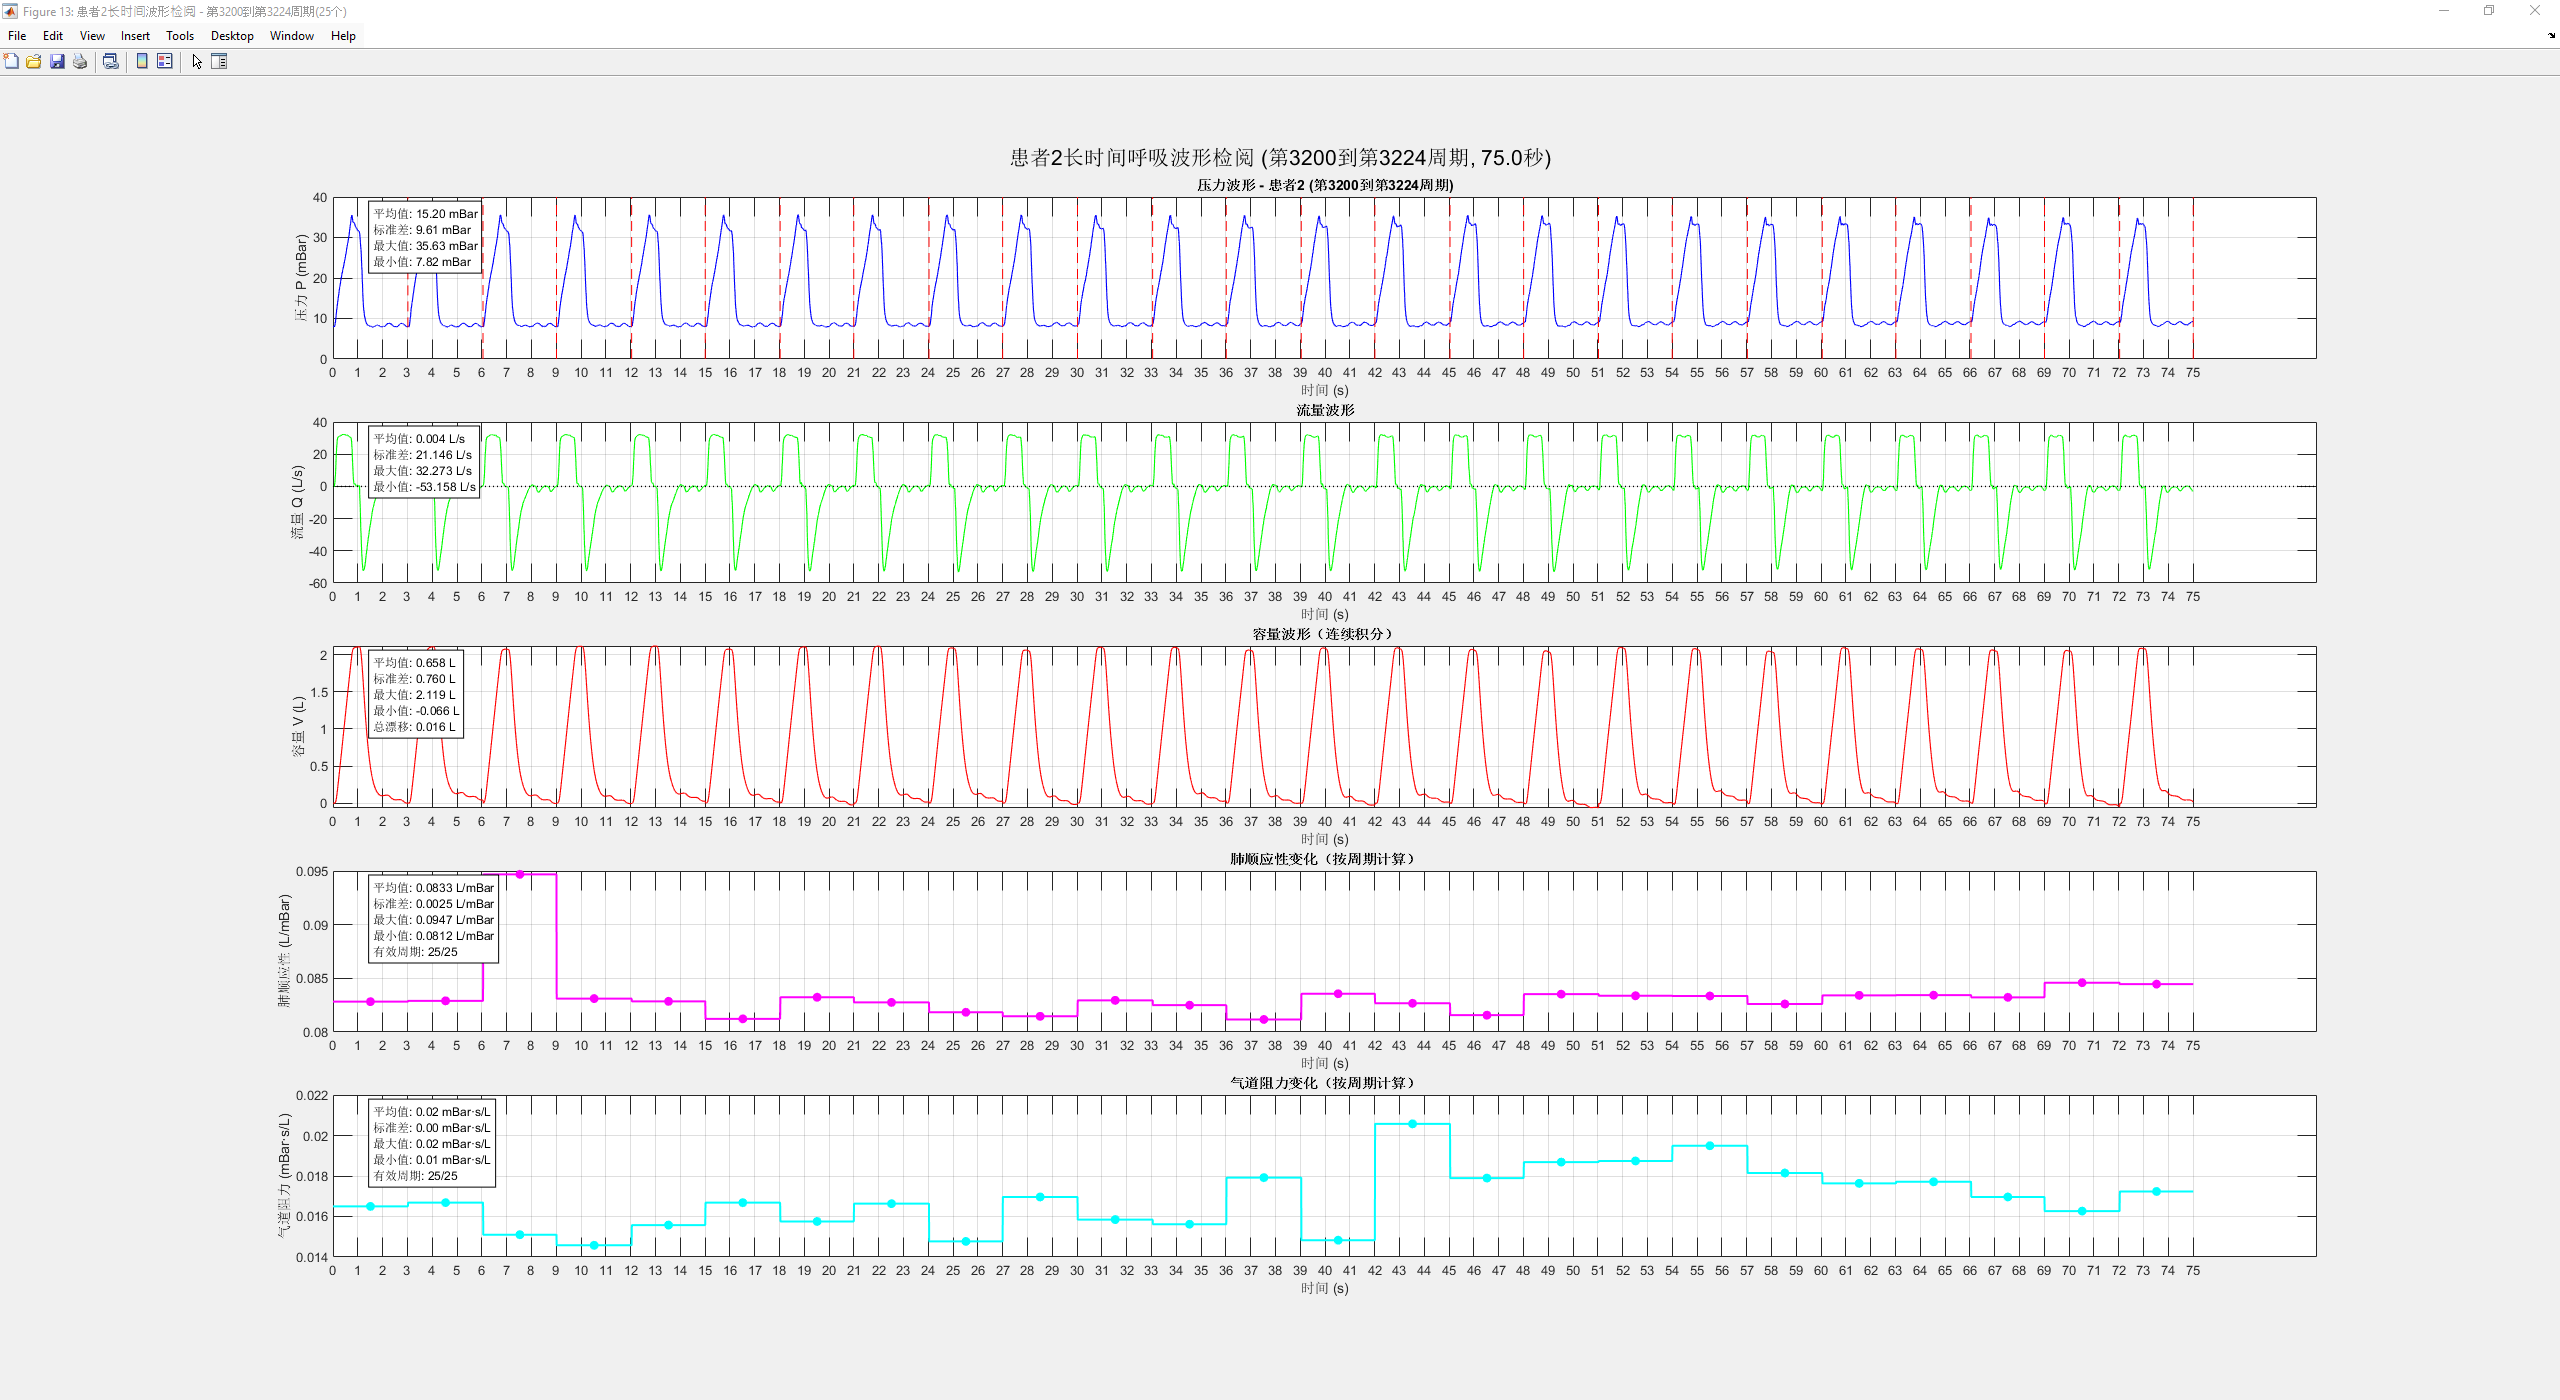Image resolution: width=2560 pixels, height=1400 pixels.
Task: Select the 最小值: -53.158 L/s stat line
Action: click(x=425, y=487)
